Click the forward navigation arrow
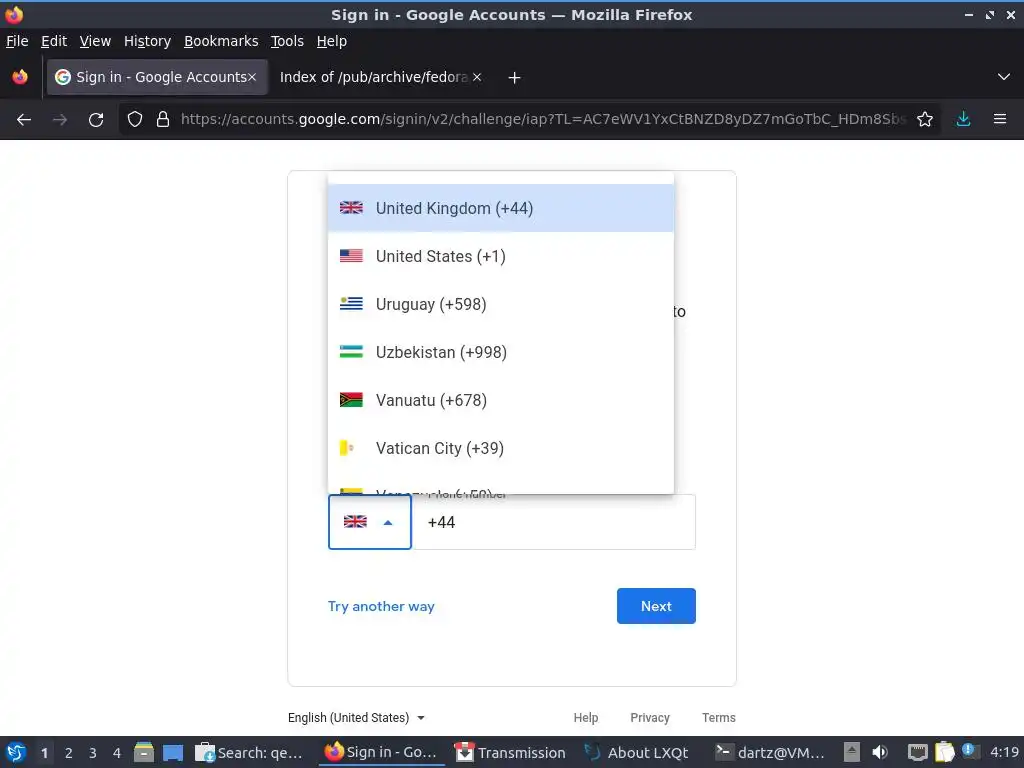Screen dimensions: 1024x768 point(59,120)
